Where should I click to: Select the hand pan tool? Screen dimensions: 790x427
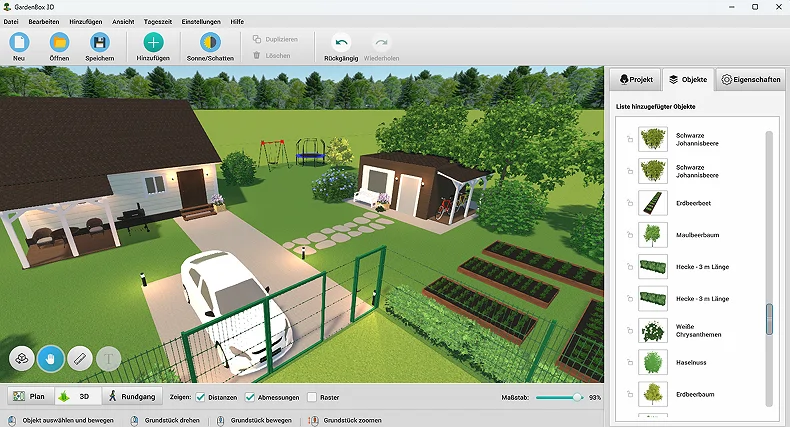(x=50, y=359)
